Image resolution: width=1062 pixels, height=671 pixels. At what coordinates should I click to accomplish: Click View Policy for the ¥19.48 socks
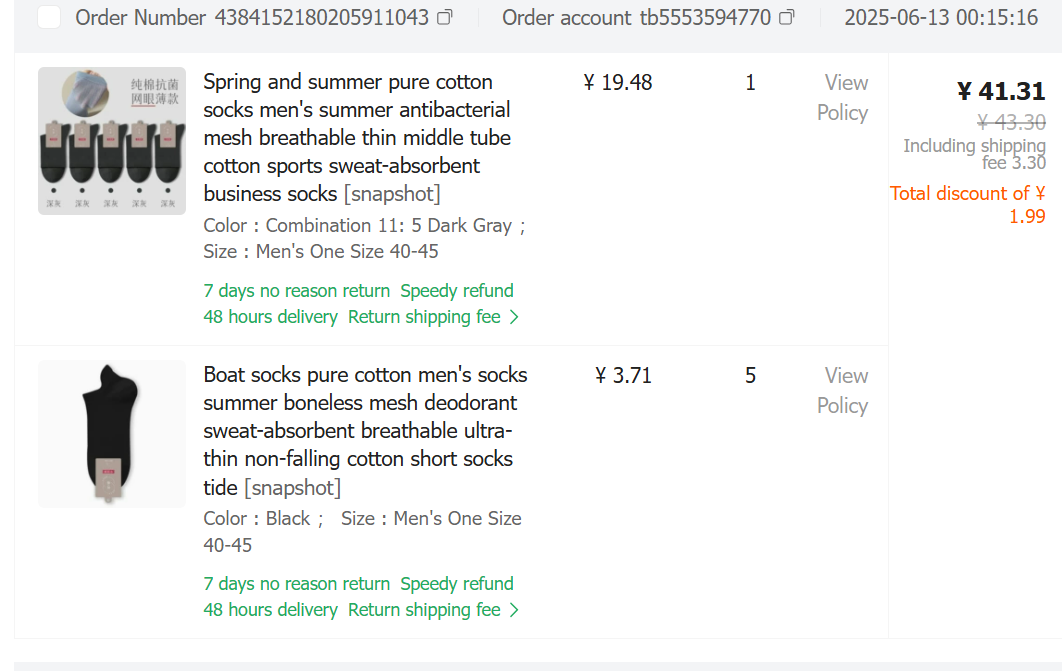843,97
